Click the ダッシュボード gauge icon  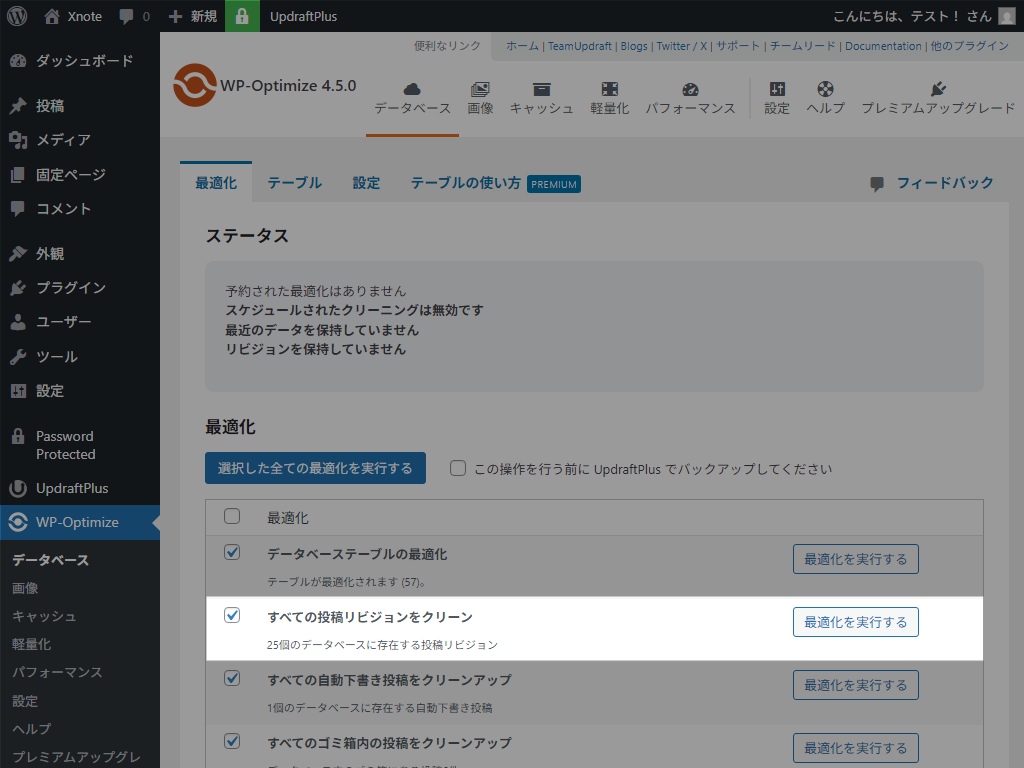[18, 61]
